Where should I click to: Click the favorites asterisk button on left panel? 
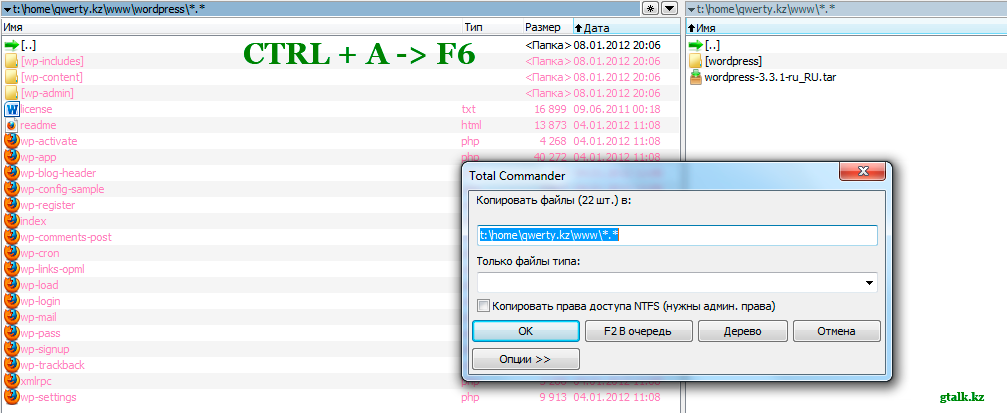[x=651, y=8]
